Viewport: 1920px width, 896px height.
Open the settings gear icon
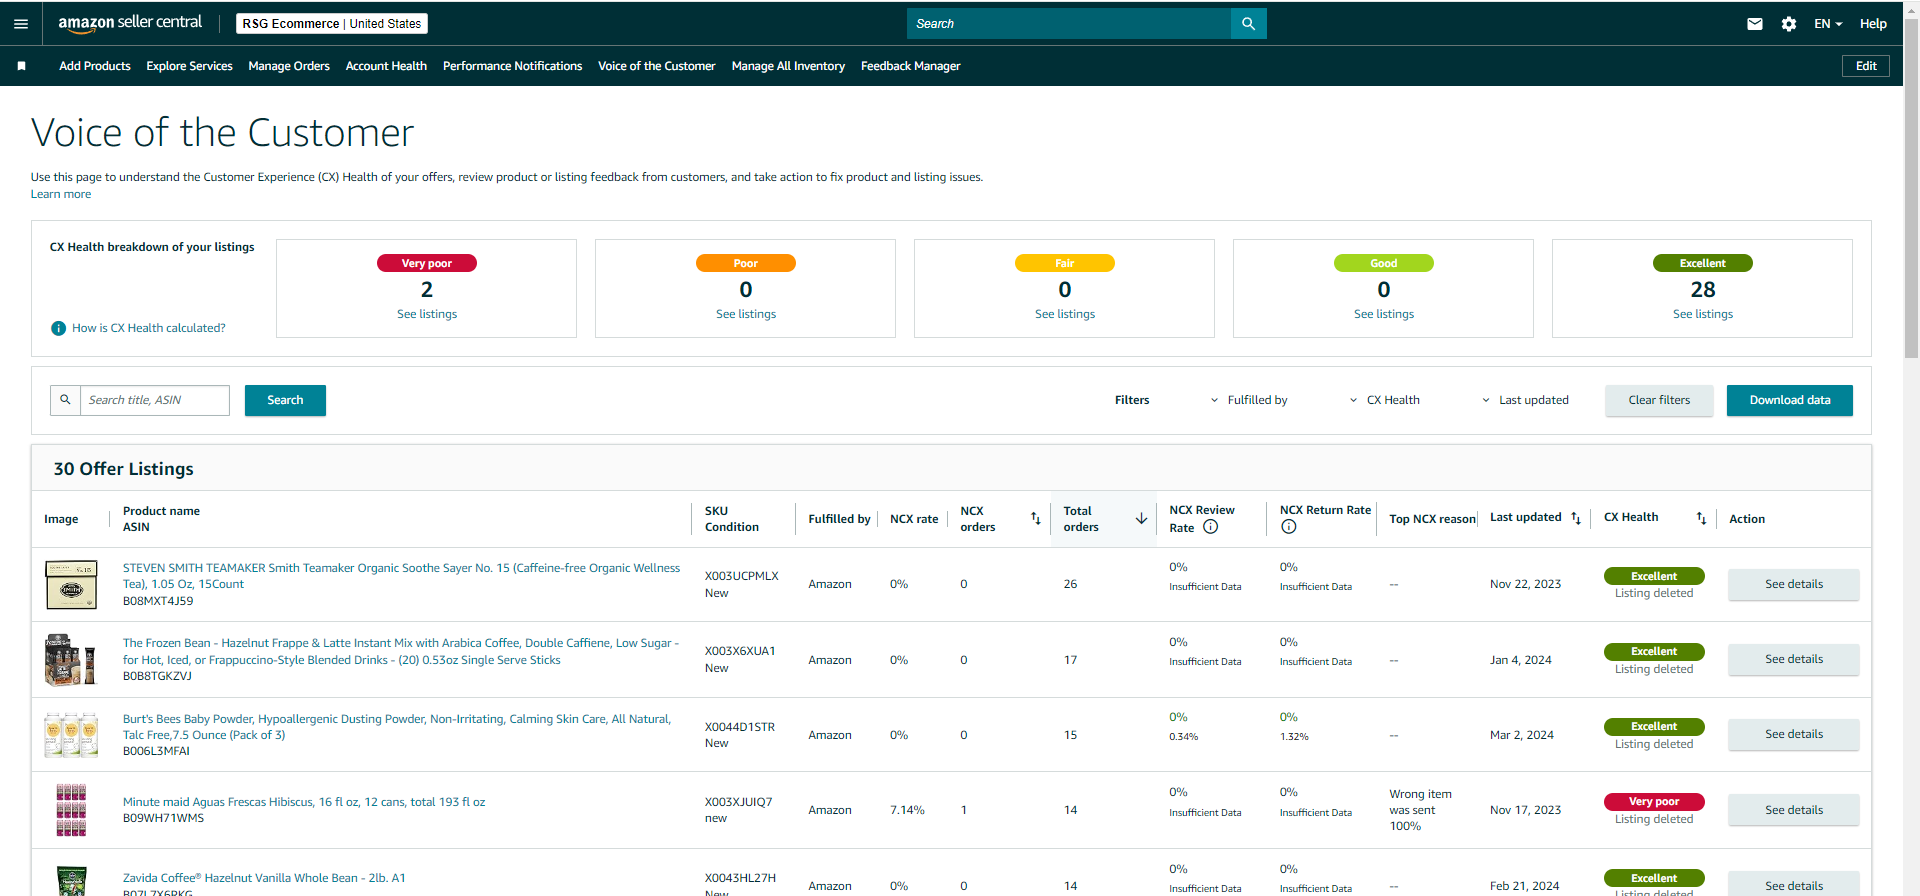pos(1789,24)
